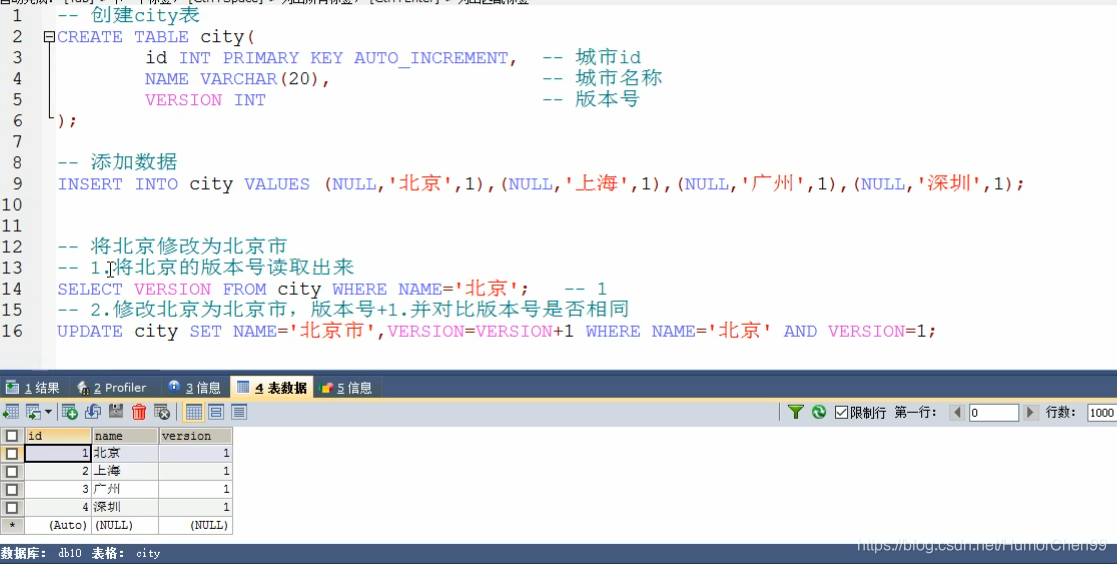Image resolution: width=1117 pixels, height=564 pixels.
Task: Select the 上海 name cell
Action: pos(125,471)
